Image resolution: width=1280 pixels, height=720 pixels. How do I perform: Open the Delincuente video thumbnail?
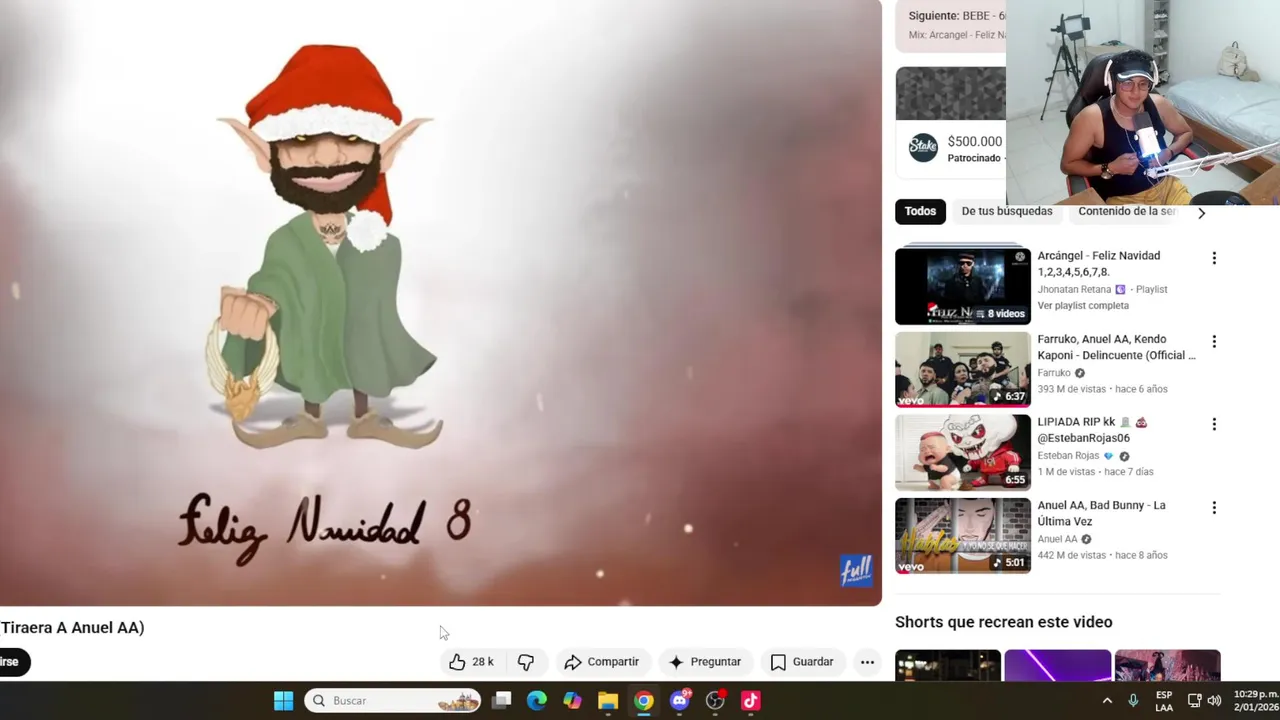pyautogui.click(x=962, y=370)
